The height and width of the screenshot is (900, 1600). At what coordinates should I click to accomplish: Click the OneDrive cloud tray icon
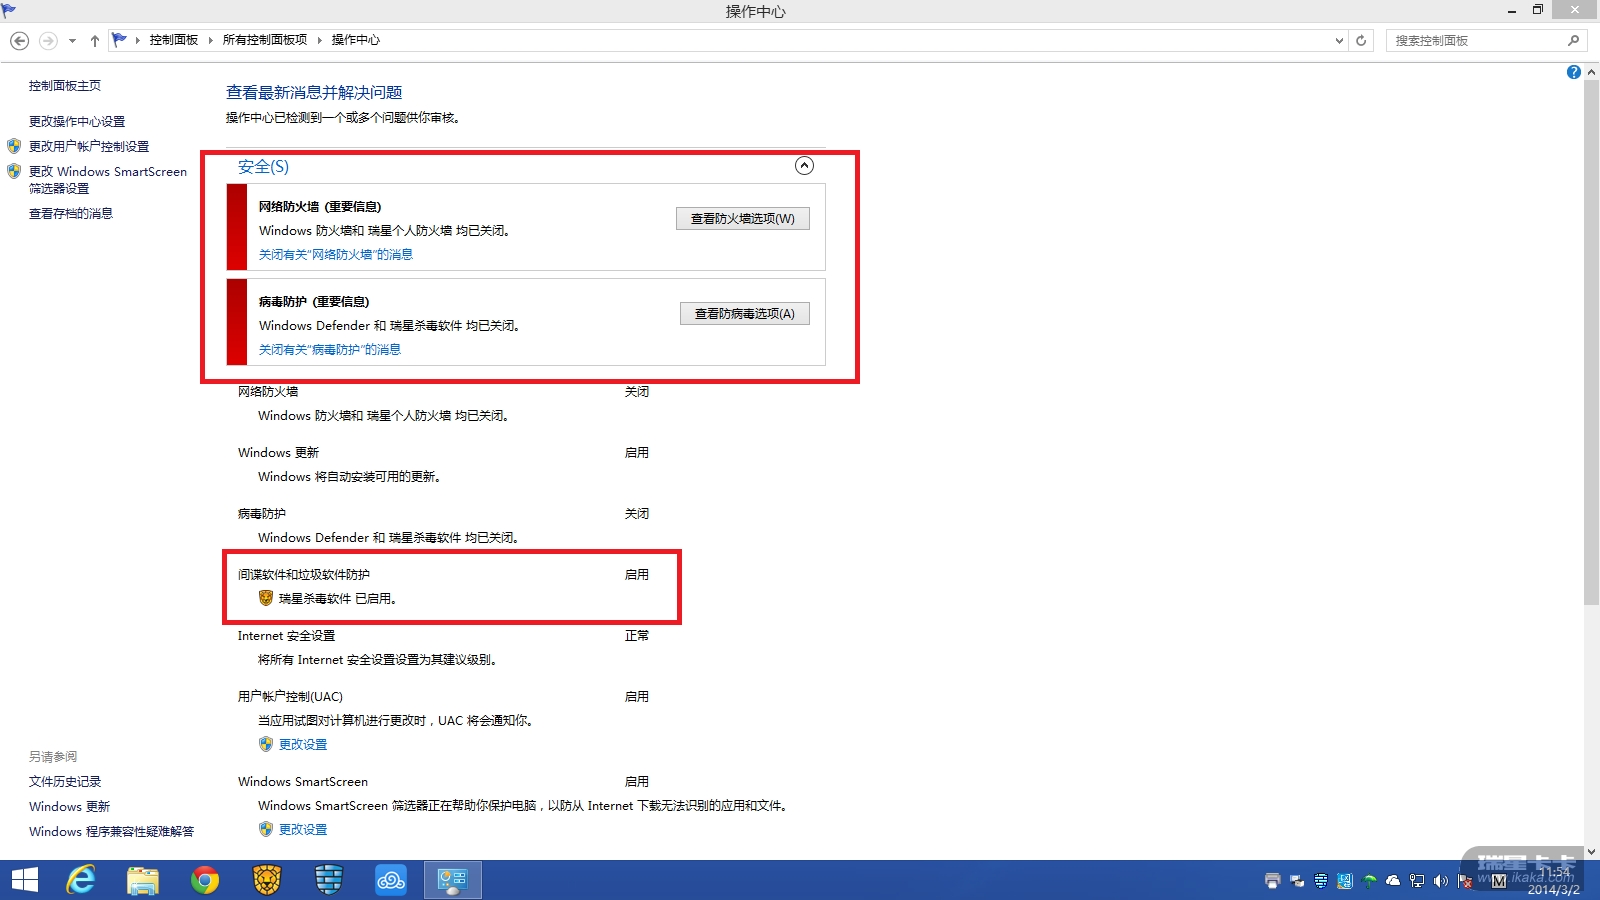[1393, 881]
